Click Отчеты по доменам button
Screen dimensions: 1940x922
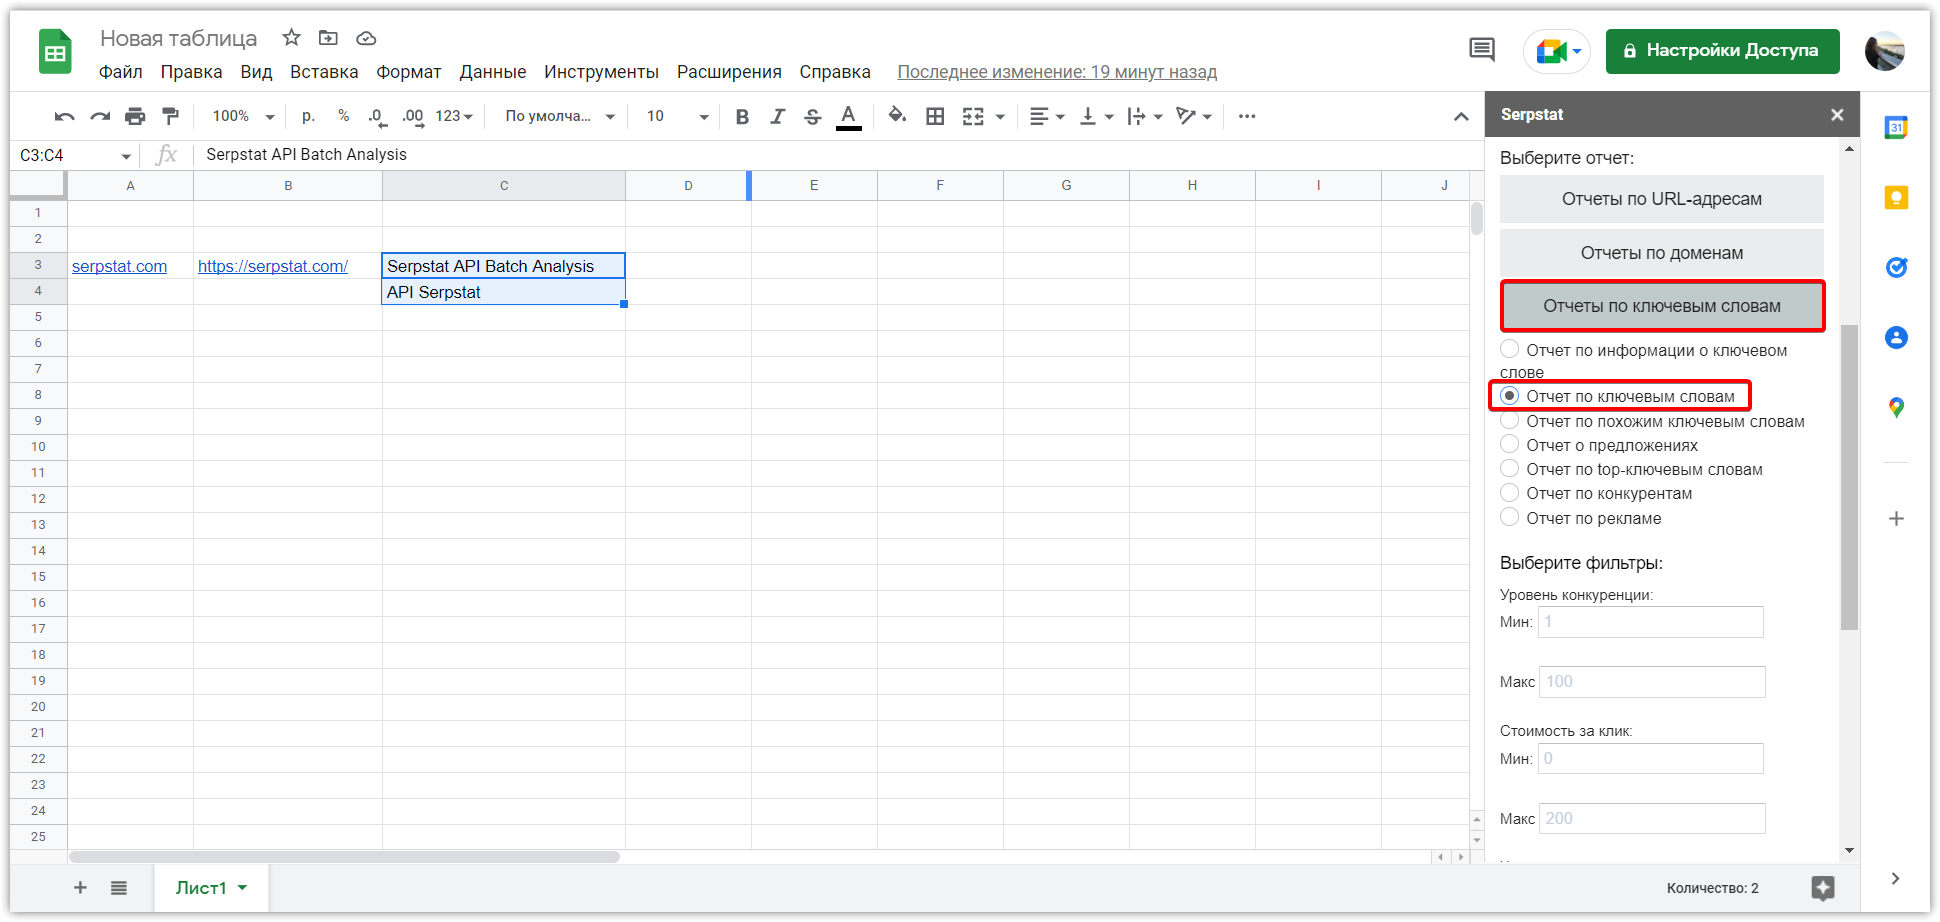tap(1662, 253)
